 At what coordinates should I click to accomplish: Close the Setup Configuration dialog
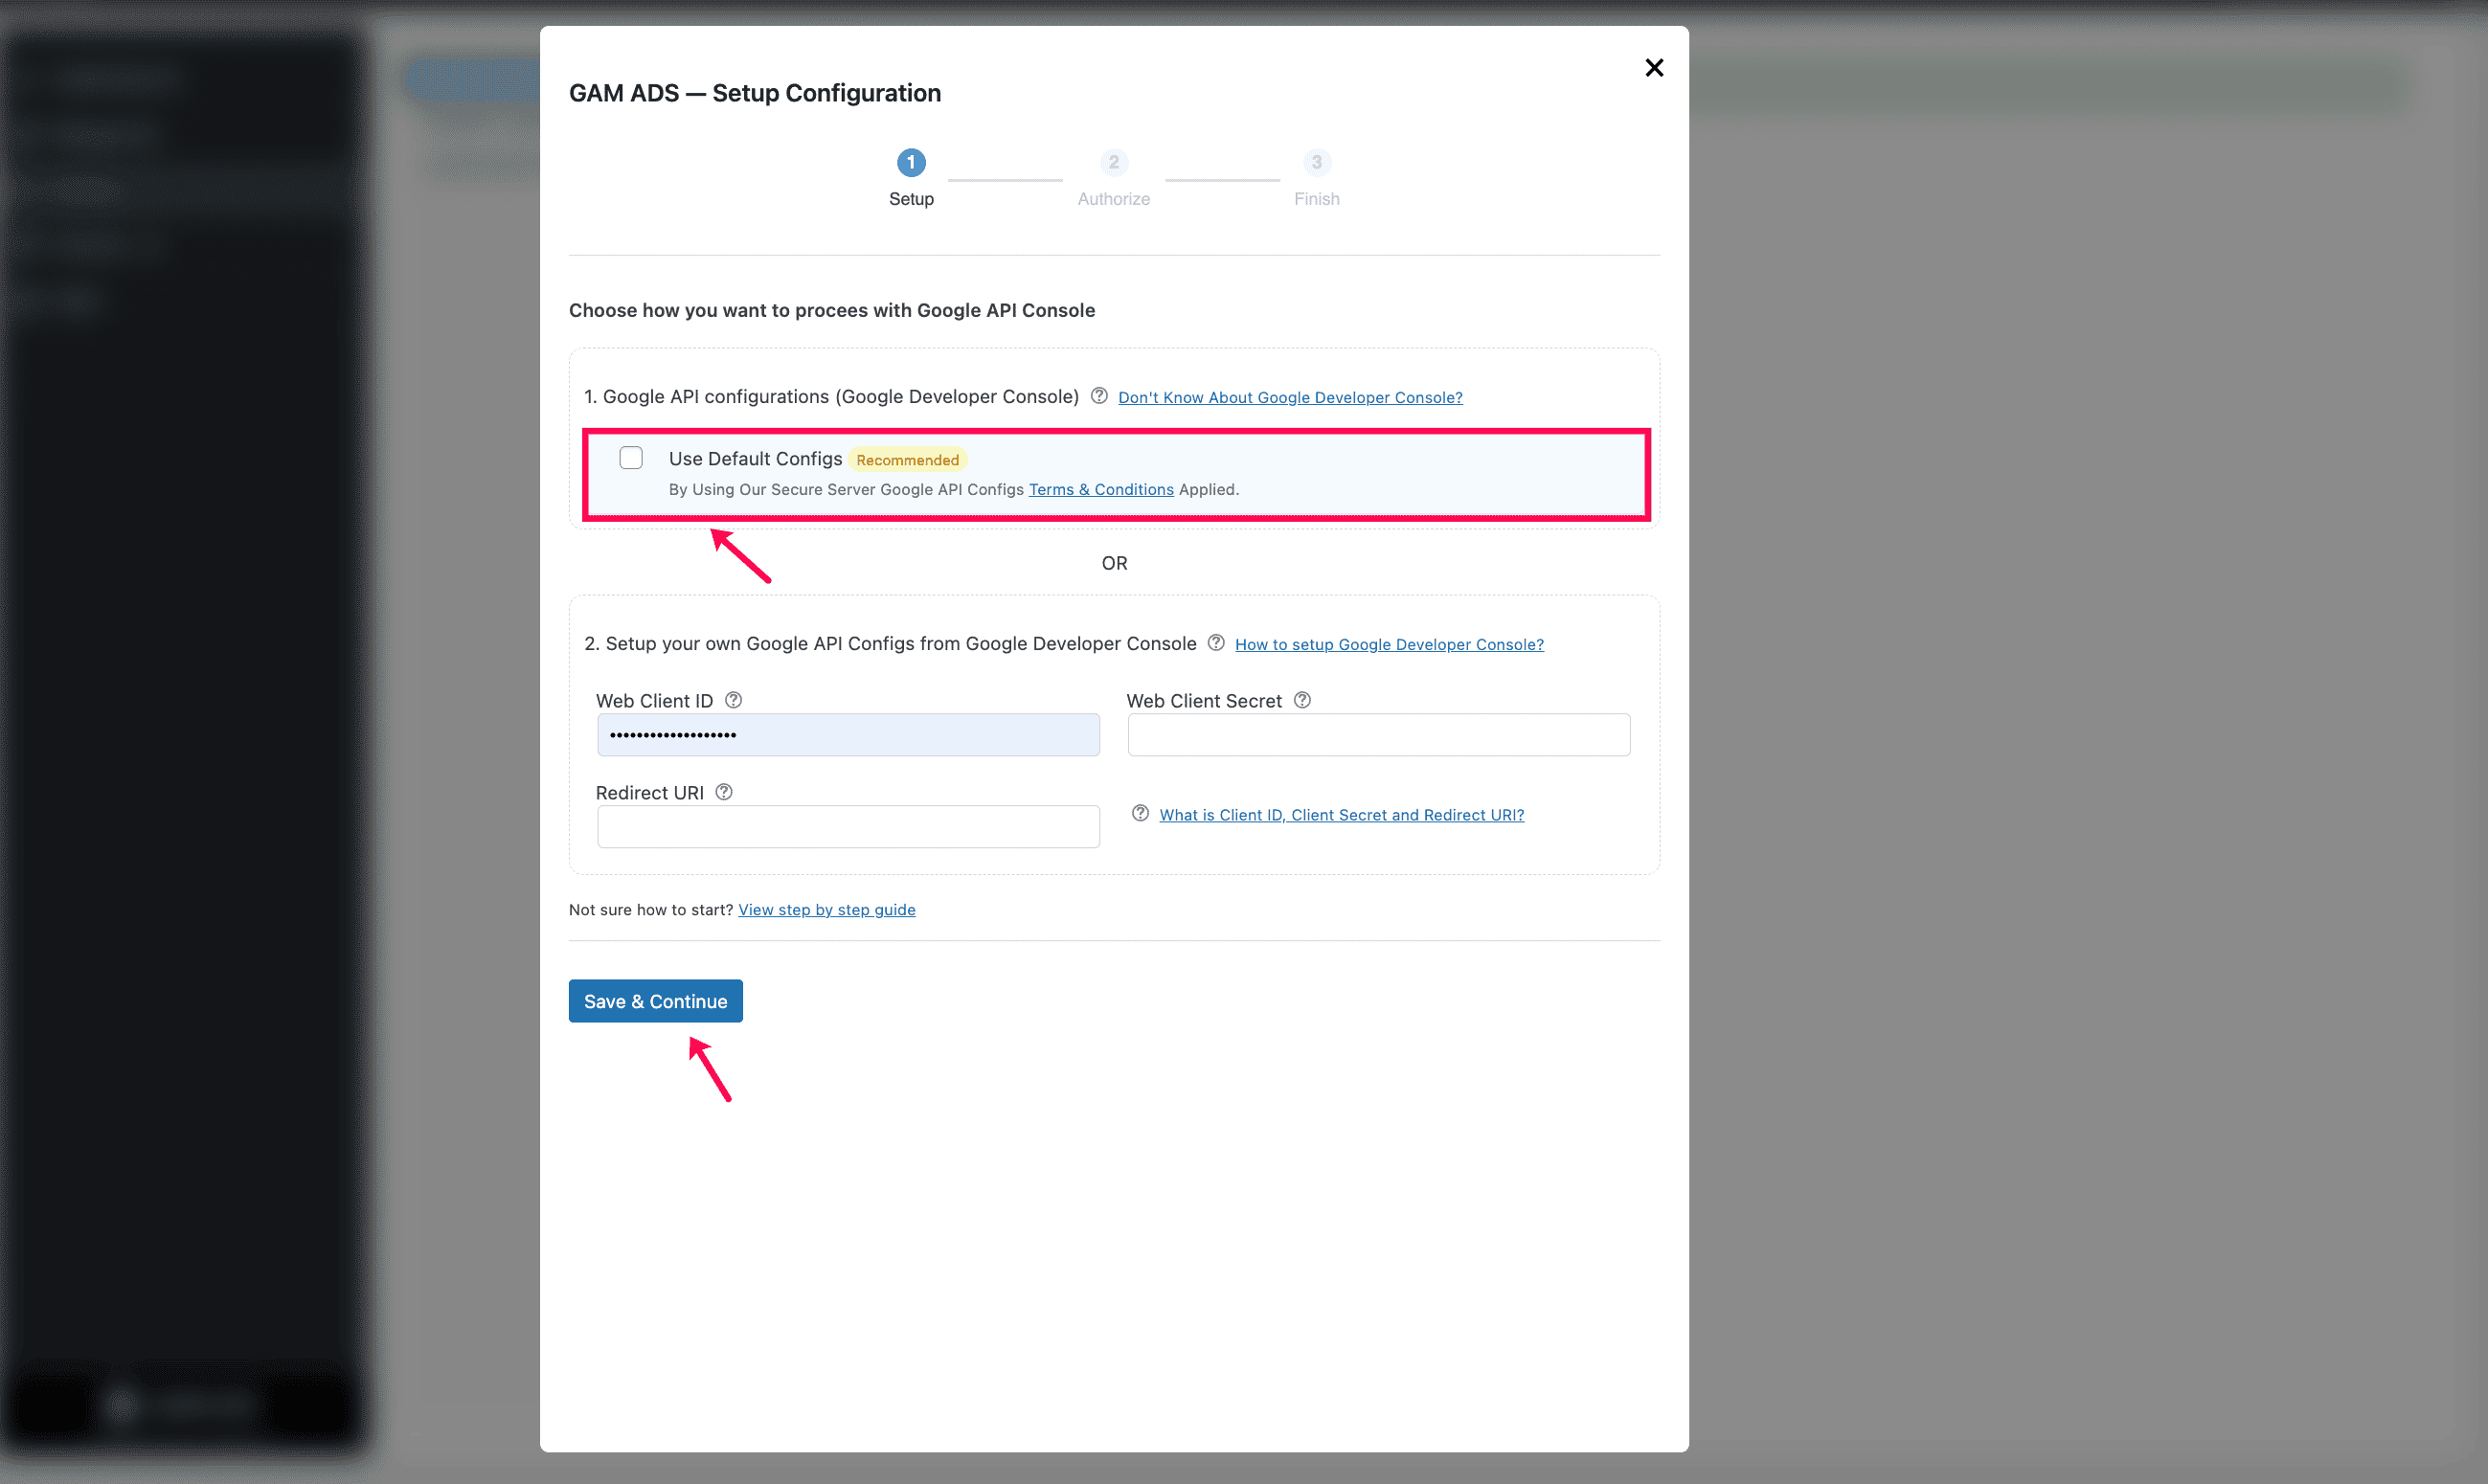tap(1654, 68)
